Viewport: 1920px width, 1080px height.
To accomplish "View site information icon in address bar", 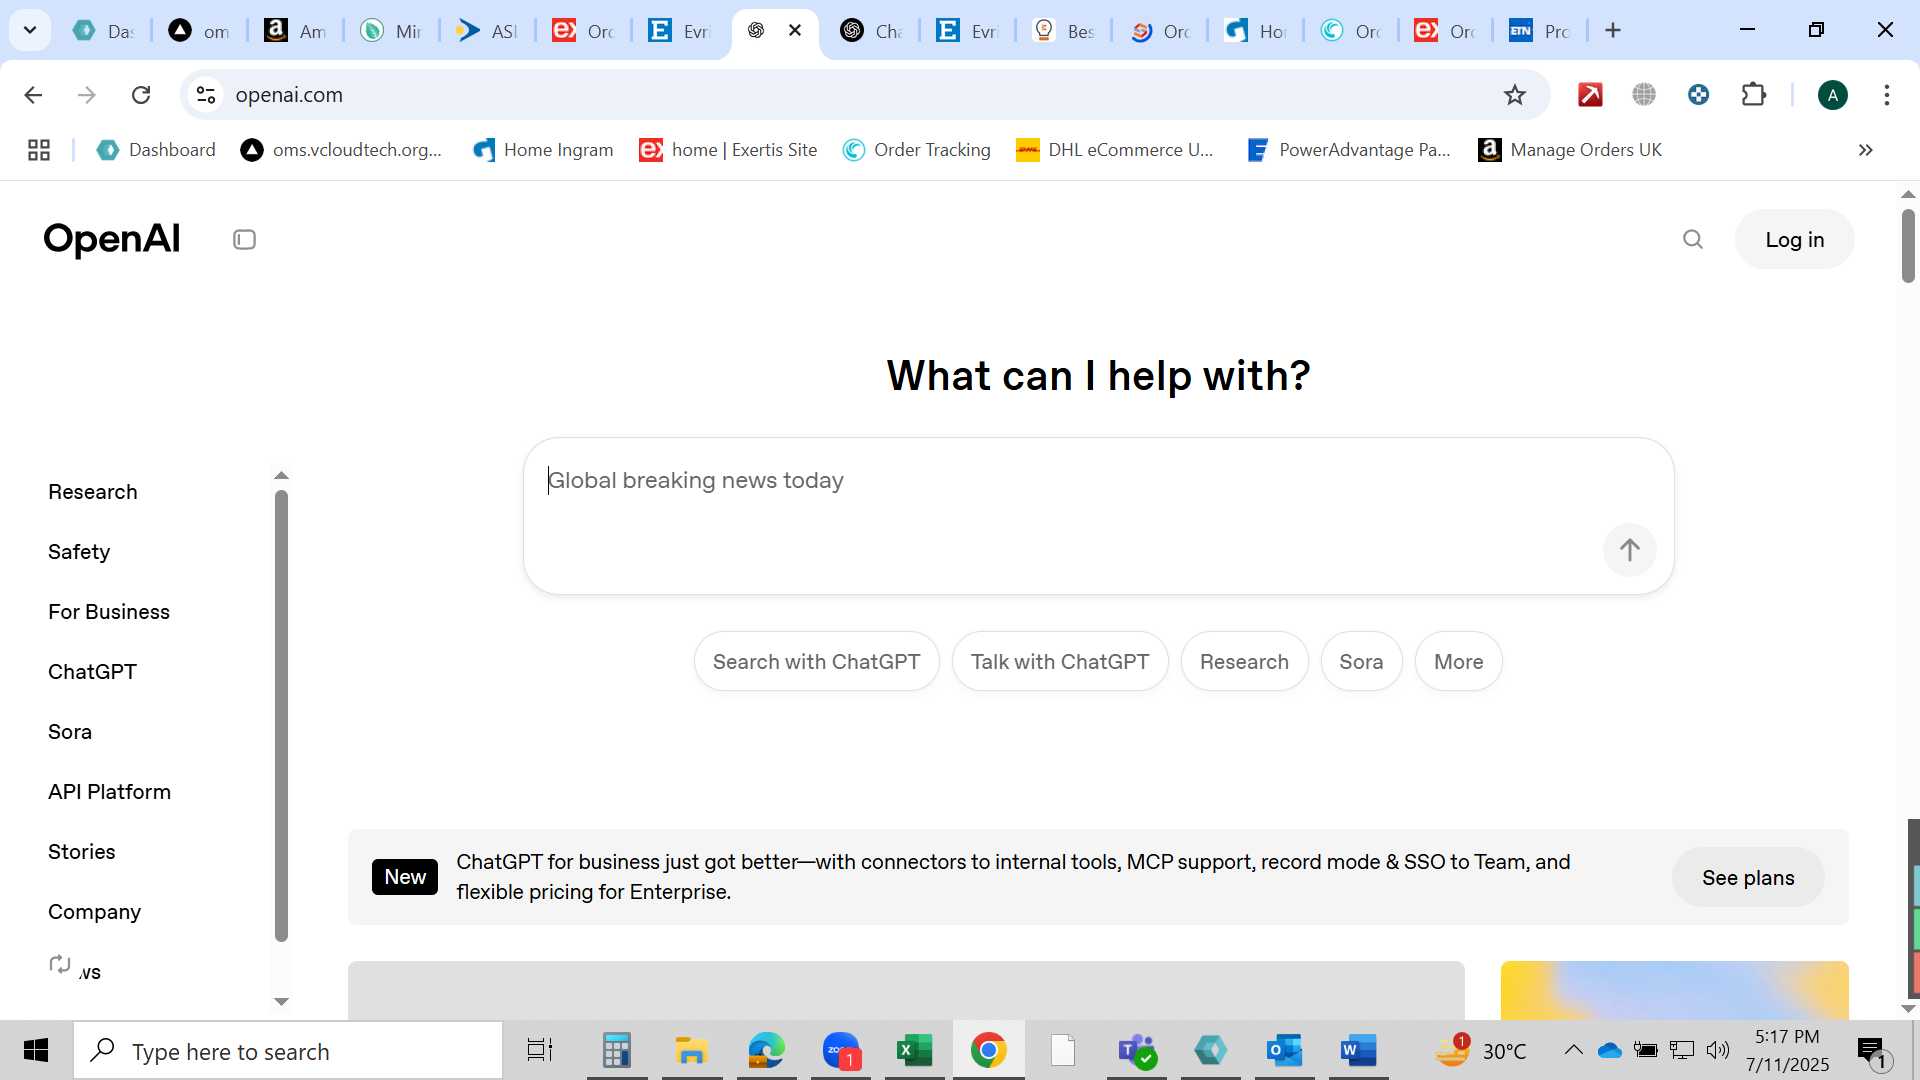I will coord(206,95).
